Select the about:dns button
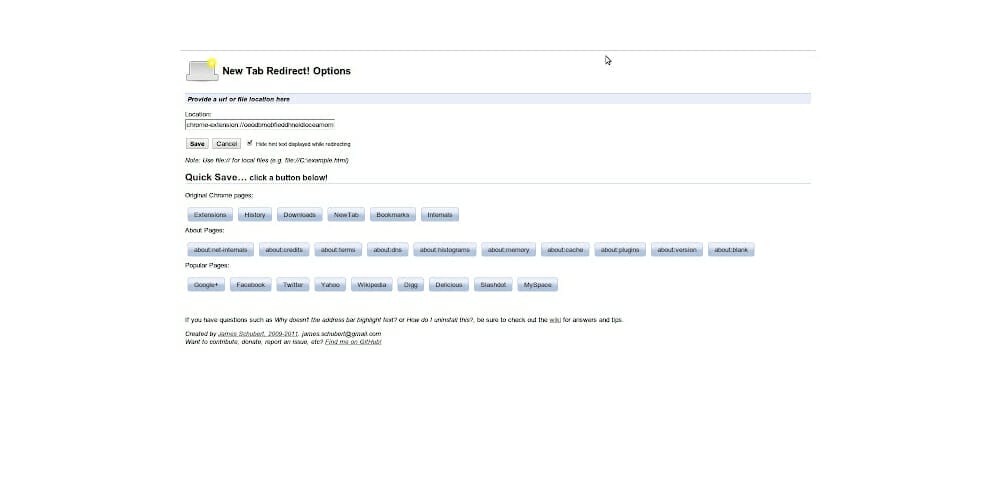 pos(388,250)
